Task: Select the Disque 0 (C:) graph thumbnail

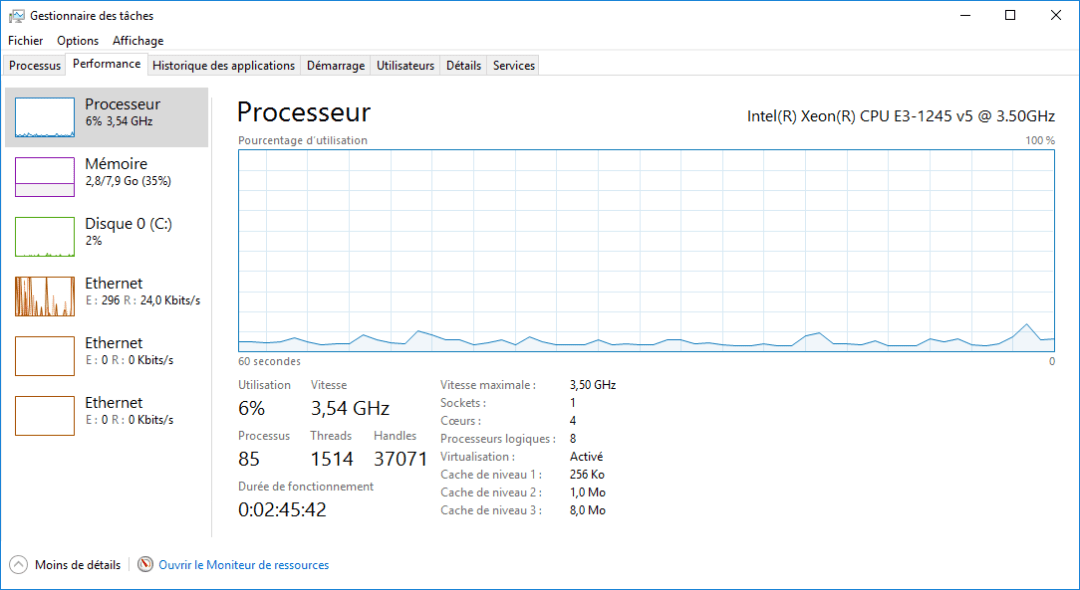Action: tap(45, 237)
